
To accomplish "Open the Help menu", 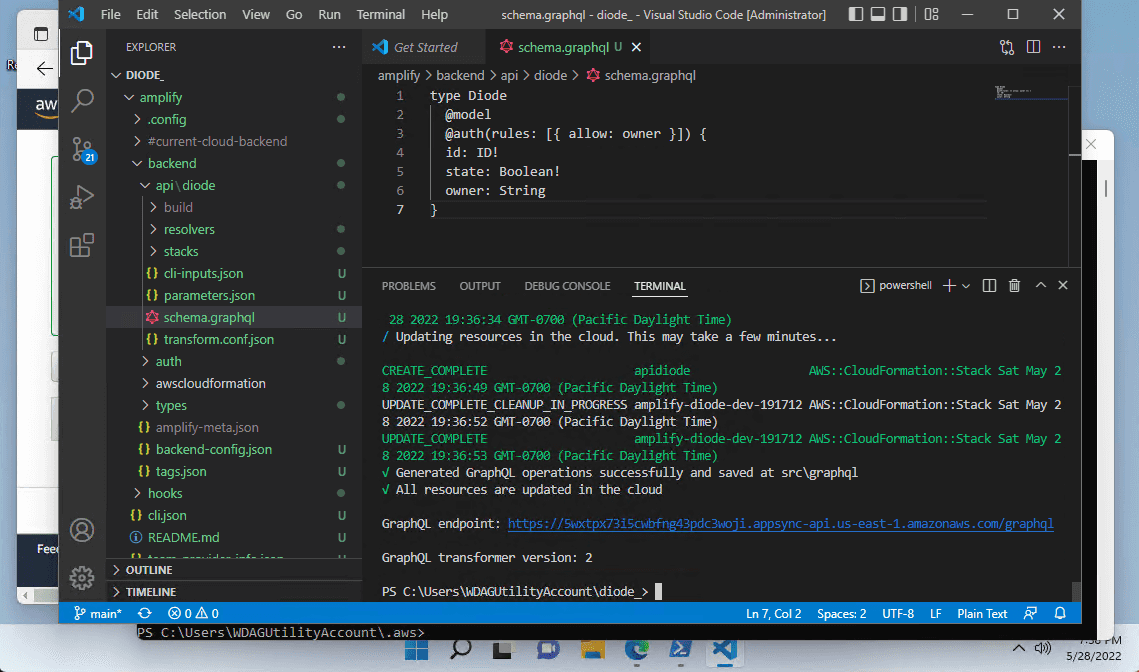I will tap(434, 15).
